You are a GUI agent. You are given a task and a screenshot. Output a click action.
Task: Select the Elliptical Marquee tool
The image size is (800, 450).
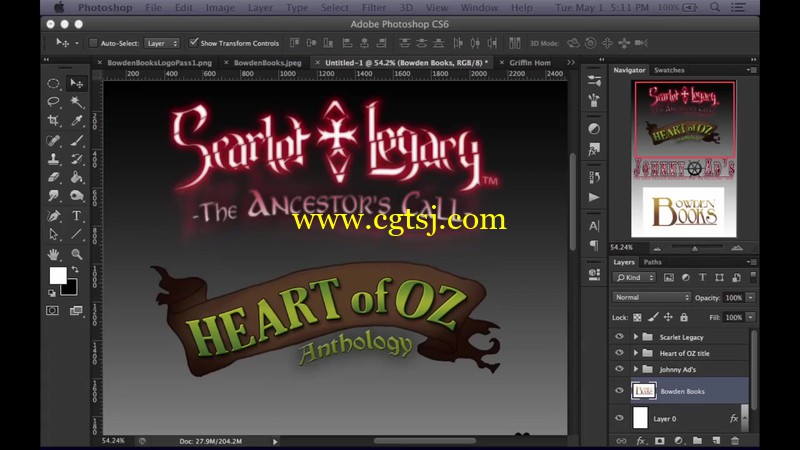pyautogui.click(x=53, y=83)
